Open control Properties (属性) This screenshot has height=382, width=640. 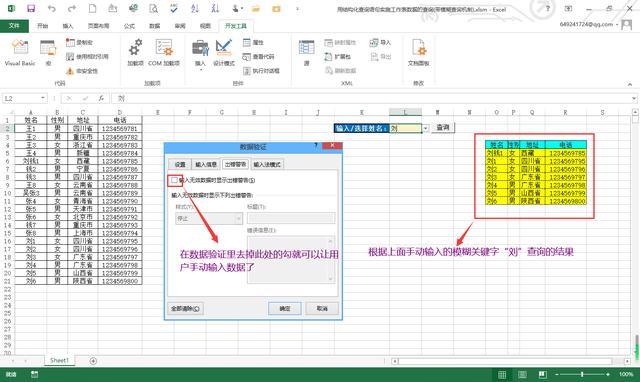253,42
